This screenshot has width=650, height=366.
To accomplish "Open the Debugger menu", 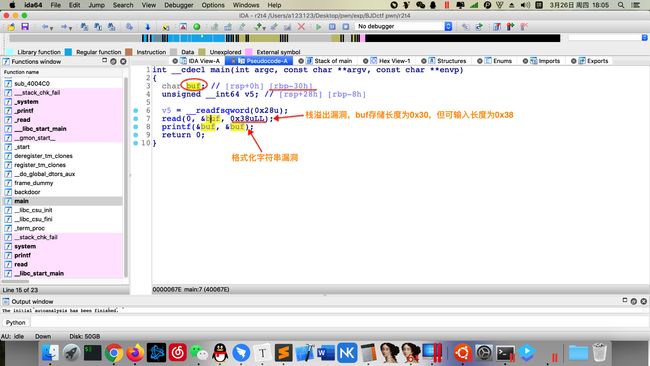I will (179, 5).
